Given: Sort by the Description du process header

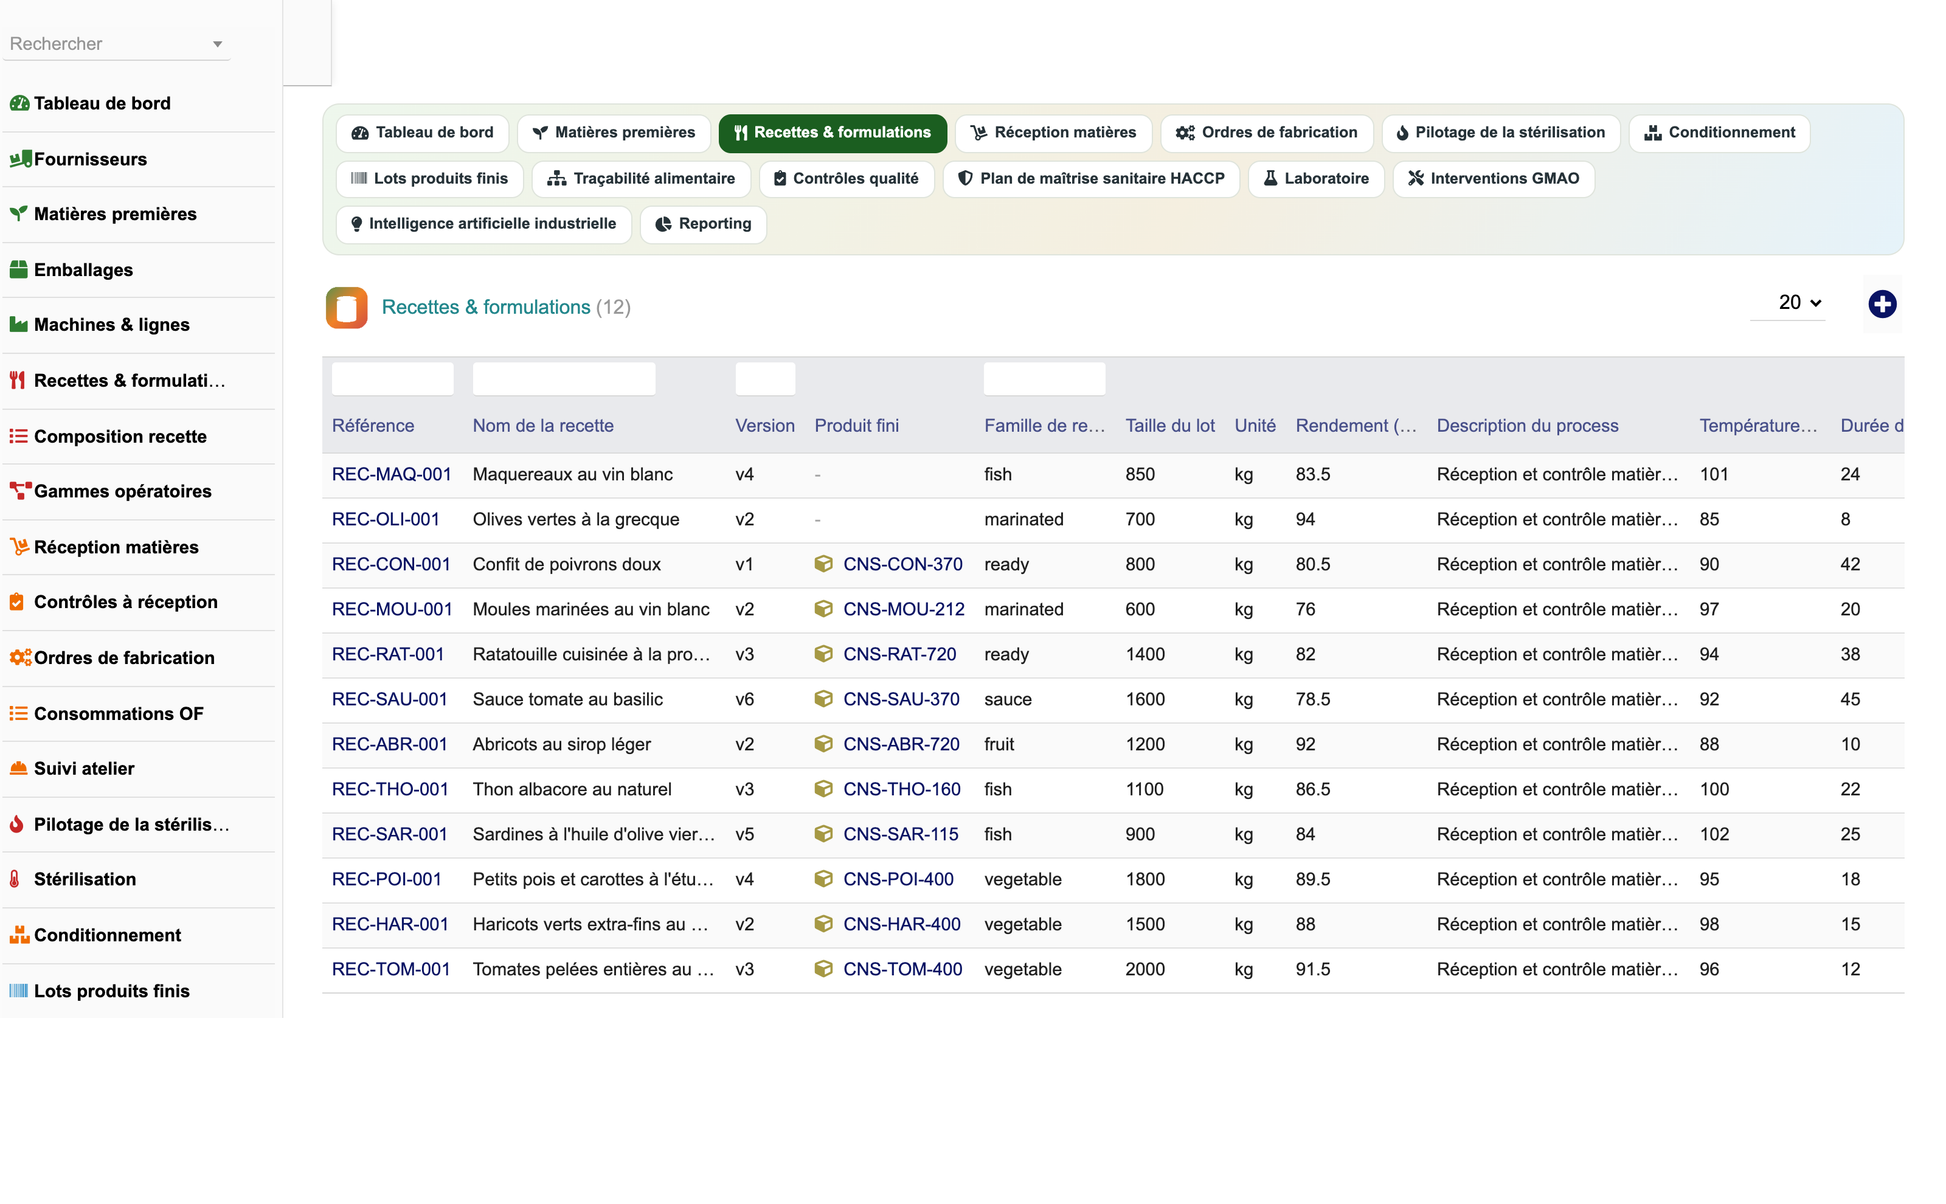Looking at the screenshot, I should point(1527,426).
